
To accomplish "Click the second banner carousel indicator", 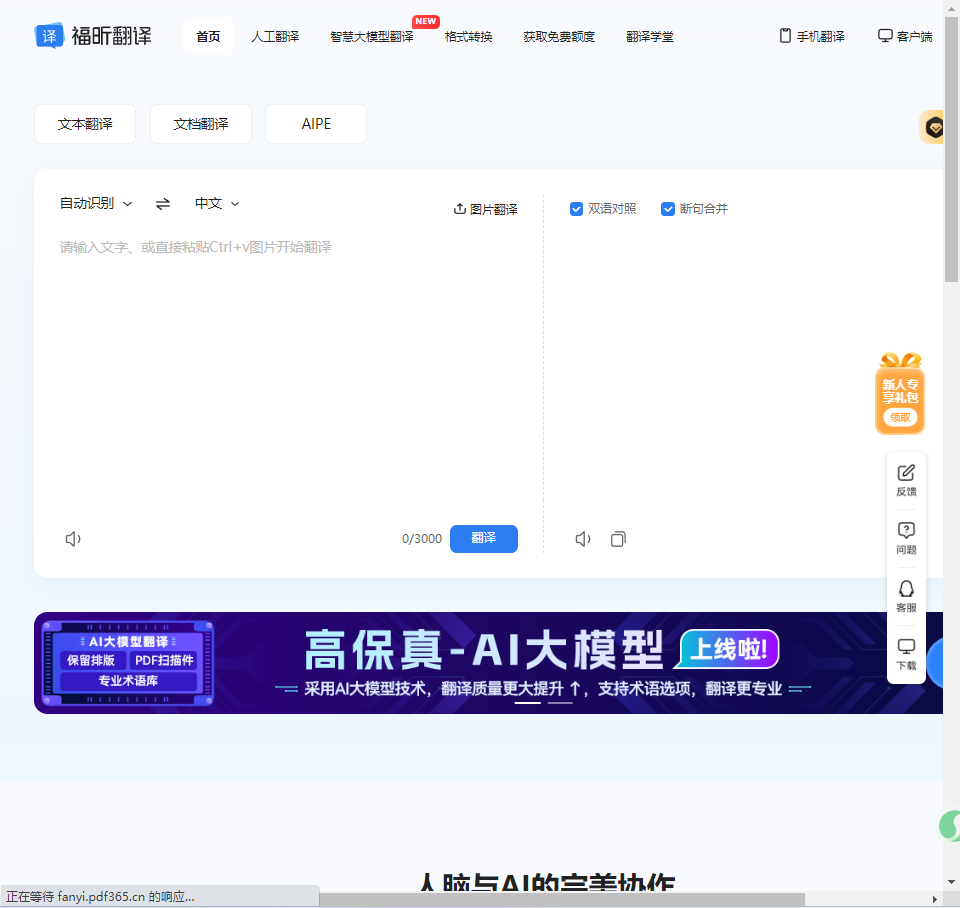I will (x=560, y=703).
